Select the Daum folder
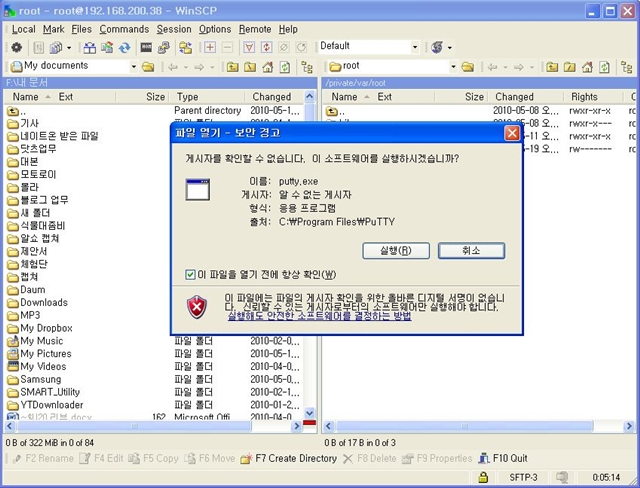The height and width of the screenshot is (488, 640). [x=26, y=290]
